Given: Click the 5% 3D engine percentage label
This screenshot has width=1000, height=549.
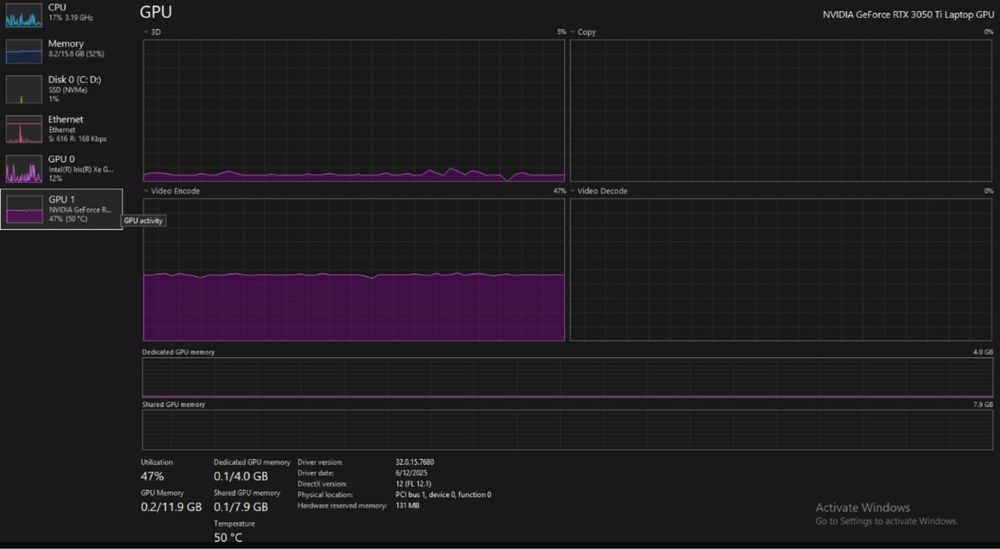Looking at the screenshot, I should coord(561,32).
